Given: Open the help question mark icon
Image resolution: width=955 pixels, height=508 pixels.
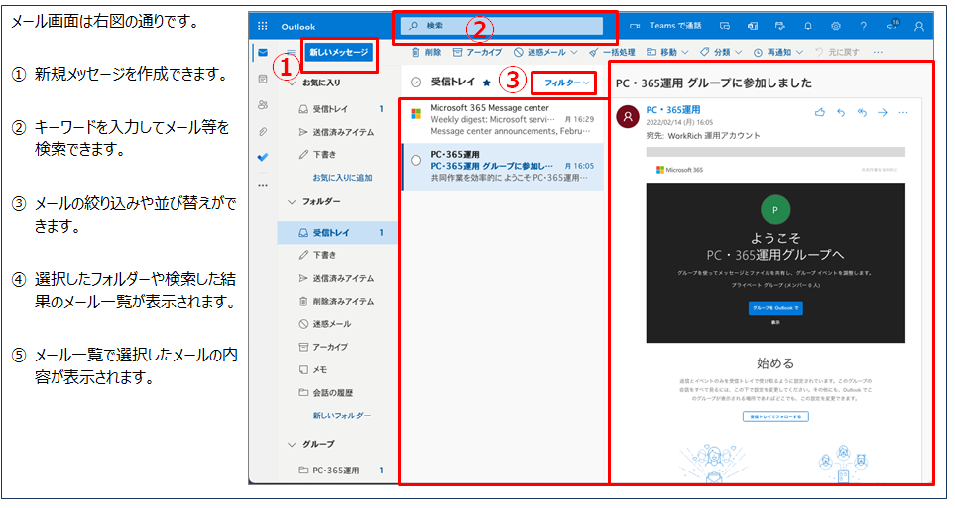Looking at the screenshot, I should 863,26.
